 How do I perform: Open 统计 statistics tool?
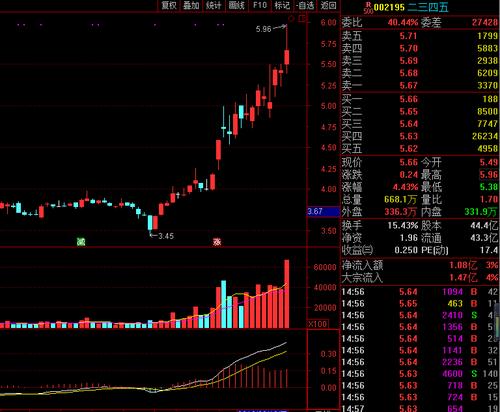click(214, 5)
